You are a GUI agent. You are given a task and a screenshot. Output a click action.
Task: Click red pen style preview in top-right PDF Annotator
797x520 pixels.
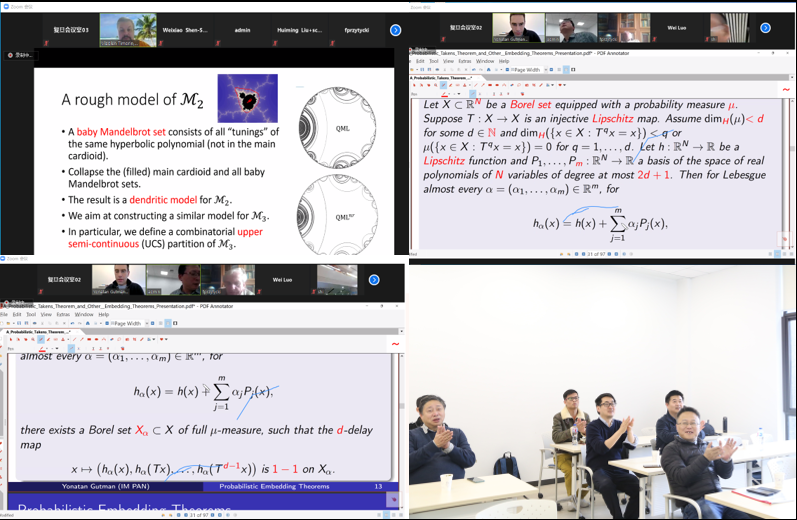(x=786, y=89)
